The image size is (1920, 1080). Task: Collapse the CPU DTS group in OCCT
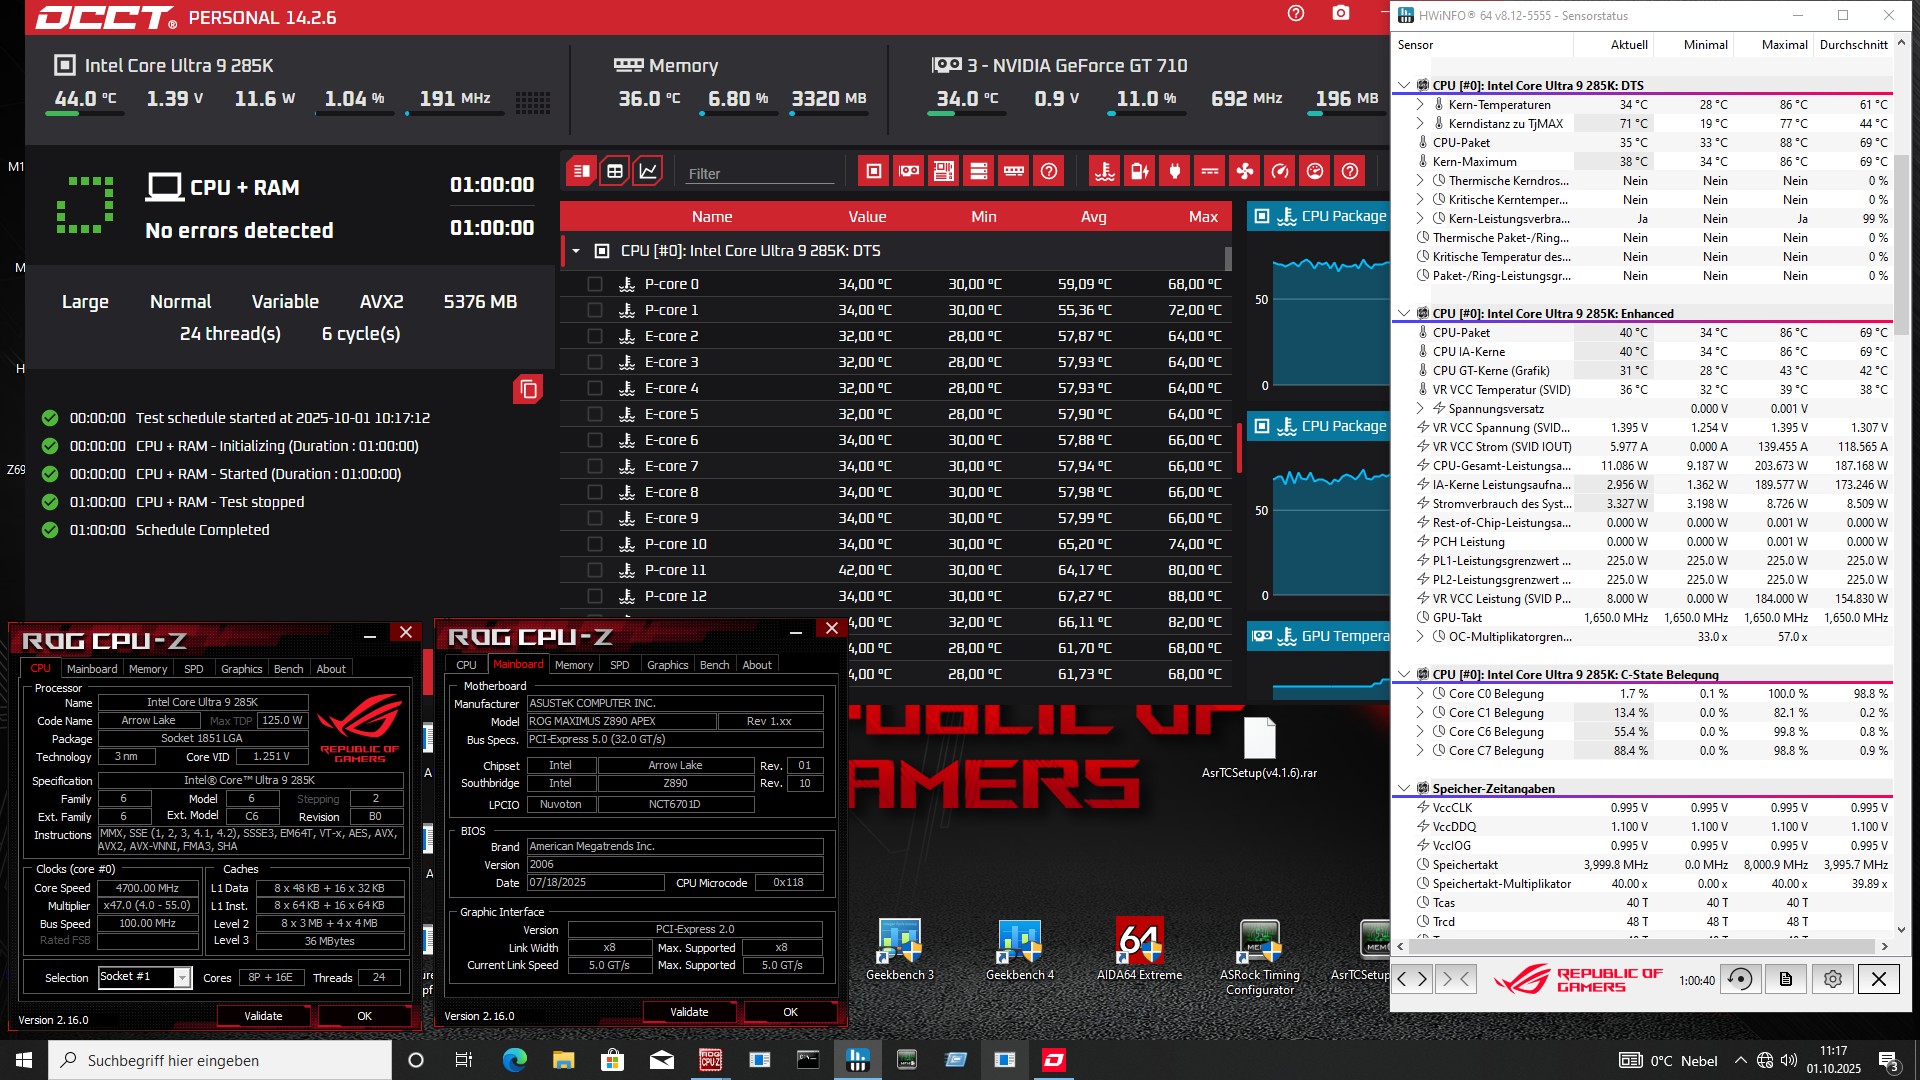pyautogui.click(x=576, y=251)
